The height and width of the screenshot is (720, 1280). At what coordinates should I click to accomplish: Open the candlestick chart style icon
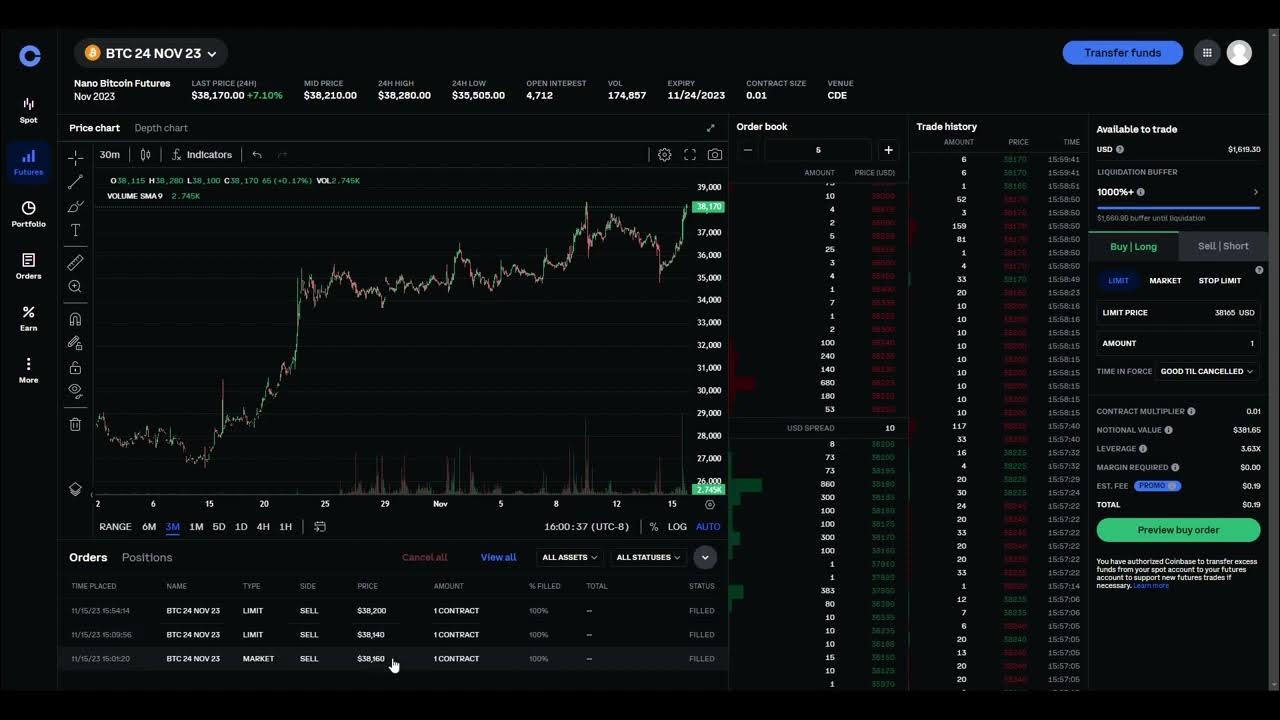pos(146,154)
